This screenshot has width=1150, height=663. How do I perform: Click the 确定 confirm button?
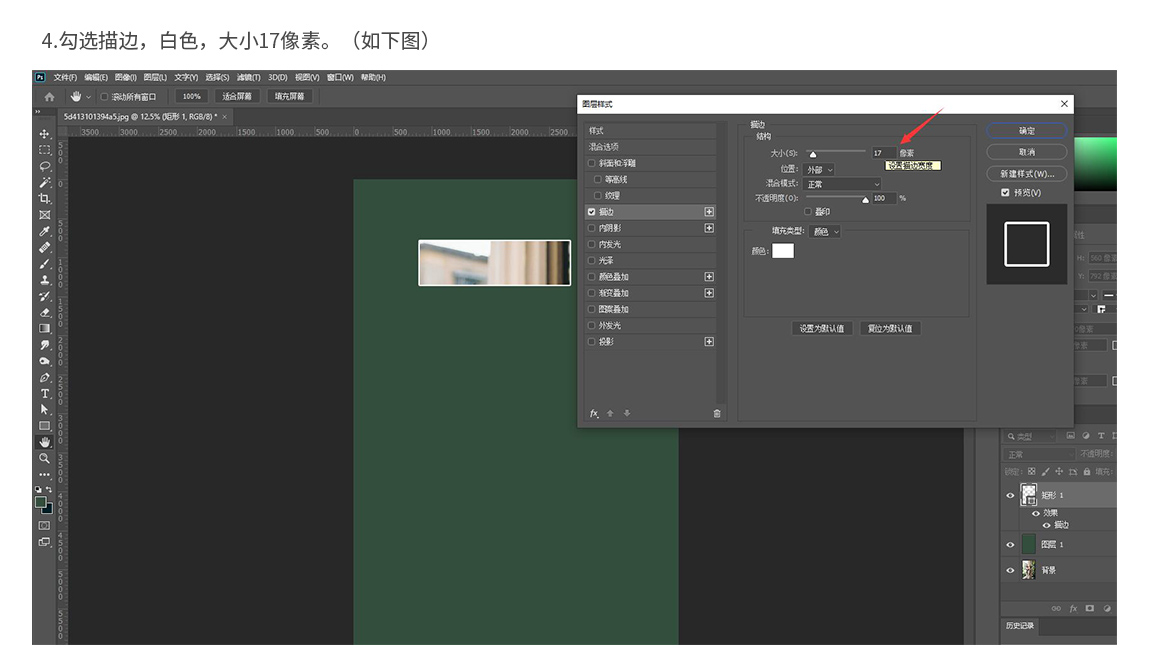(x=1026, y=131)
